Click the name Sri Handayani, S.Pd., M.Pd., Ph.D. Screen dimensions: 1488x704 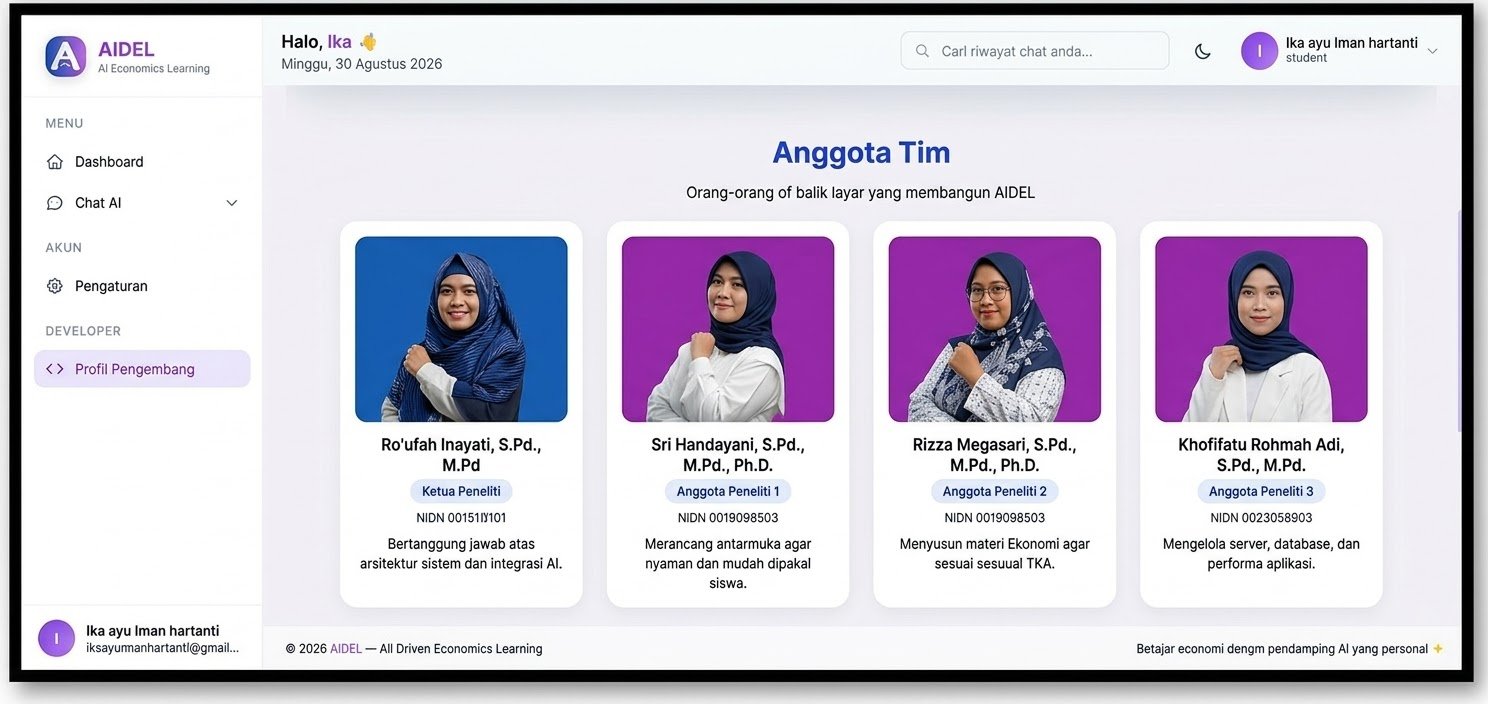pos(728,455)
